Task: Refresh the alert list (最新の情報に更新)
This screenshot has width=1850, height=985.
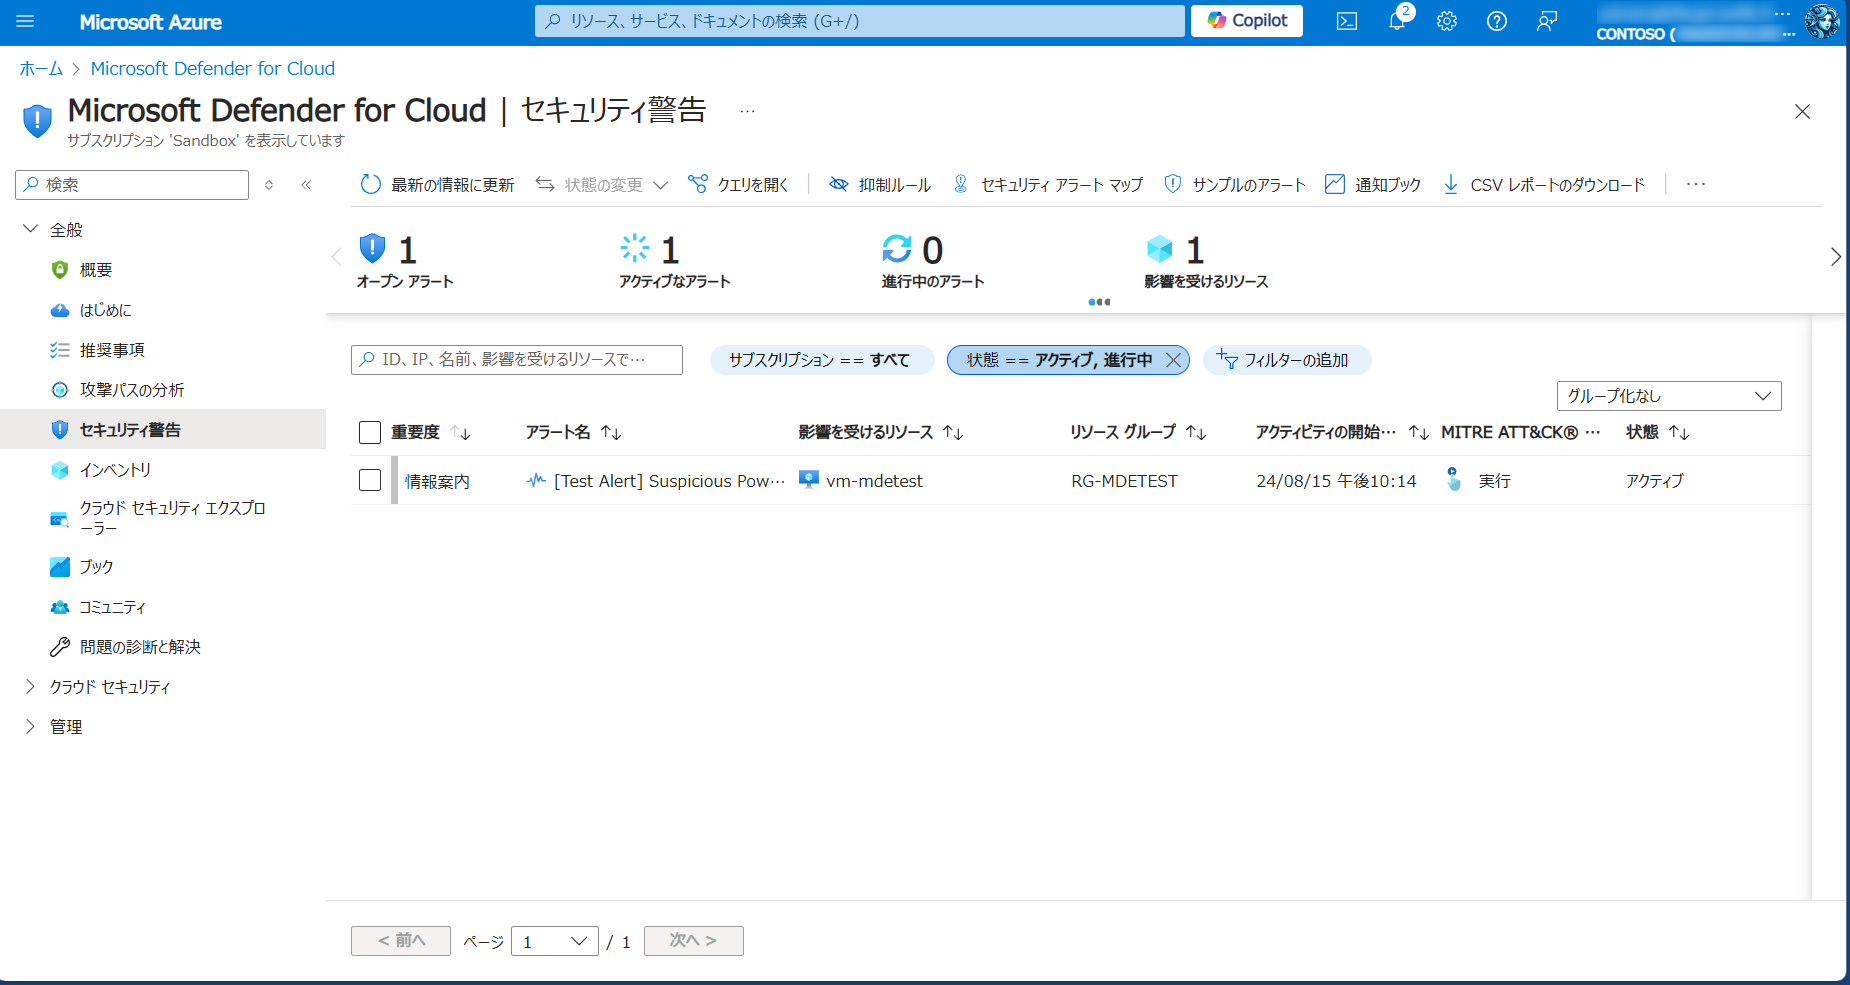Action: click(438, 185)
